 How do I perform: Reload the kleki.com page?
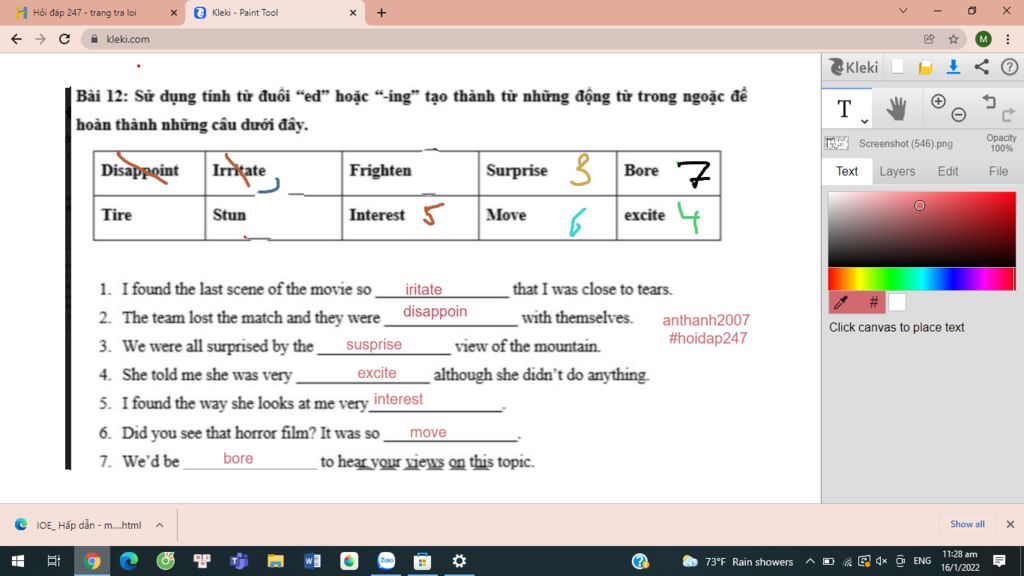(x=64, y=39)
